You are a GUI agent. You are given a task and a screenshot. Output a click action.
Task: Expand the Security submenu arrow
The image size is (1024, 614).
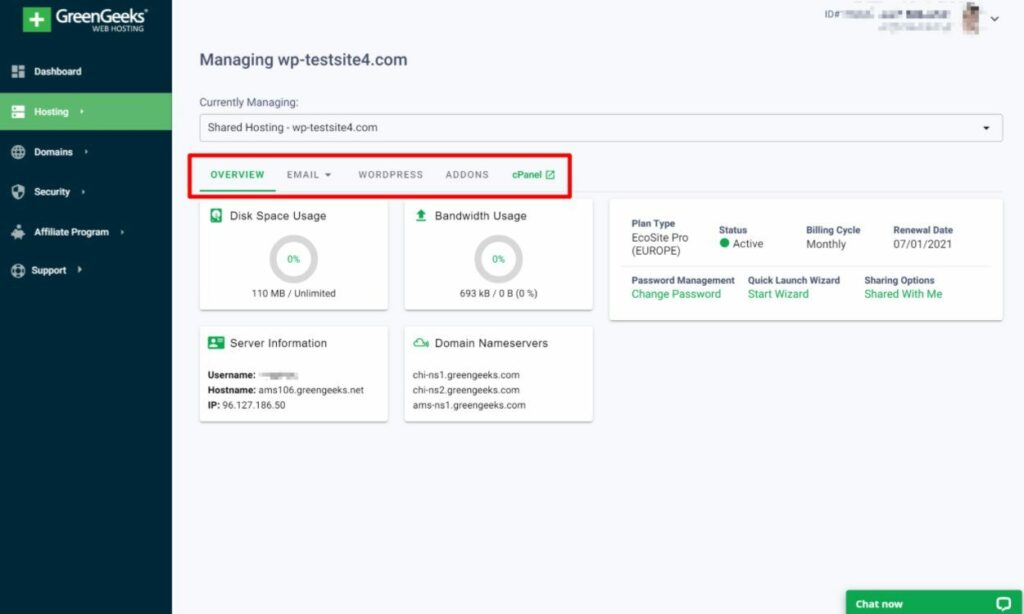tap(83, 192)
